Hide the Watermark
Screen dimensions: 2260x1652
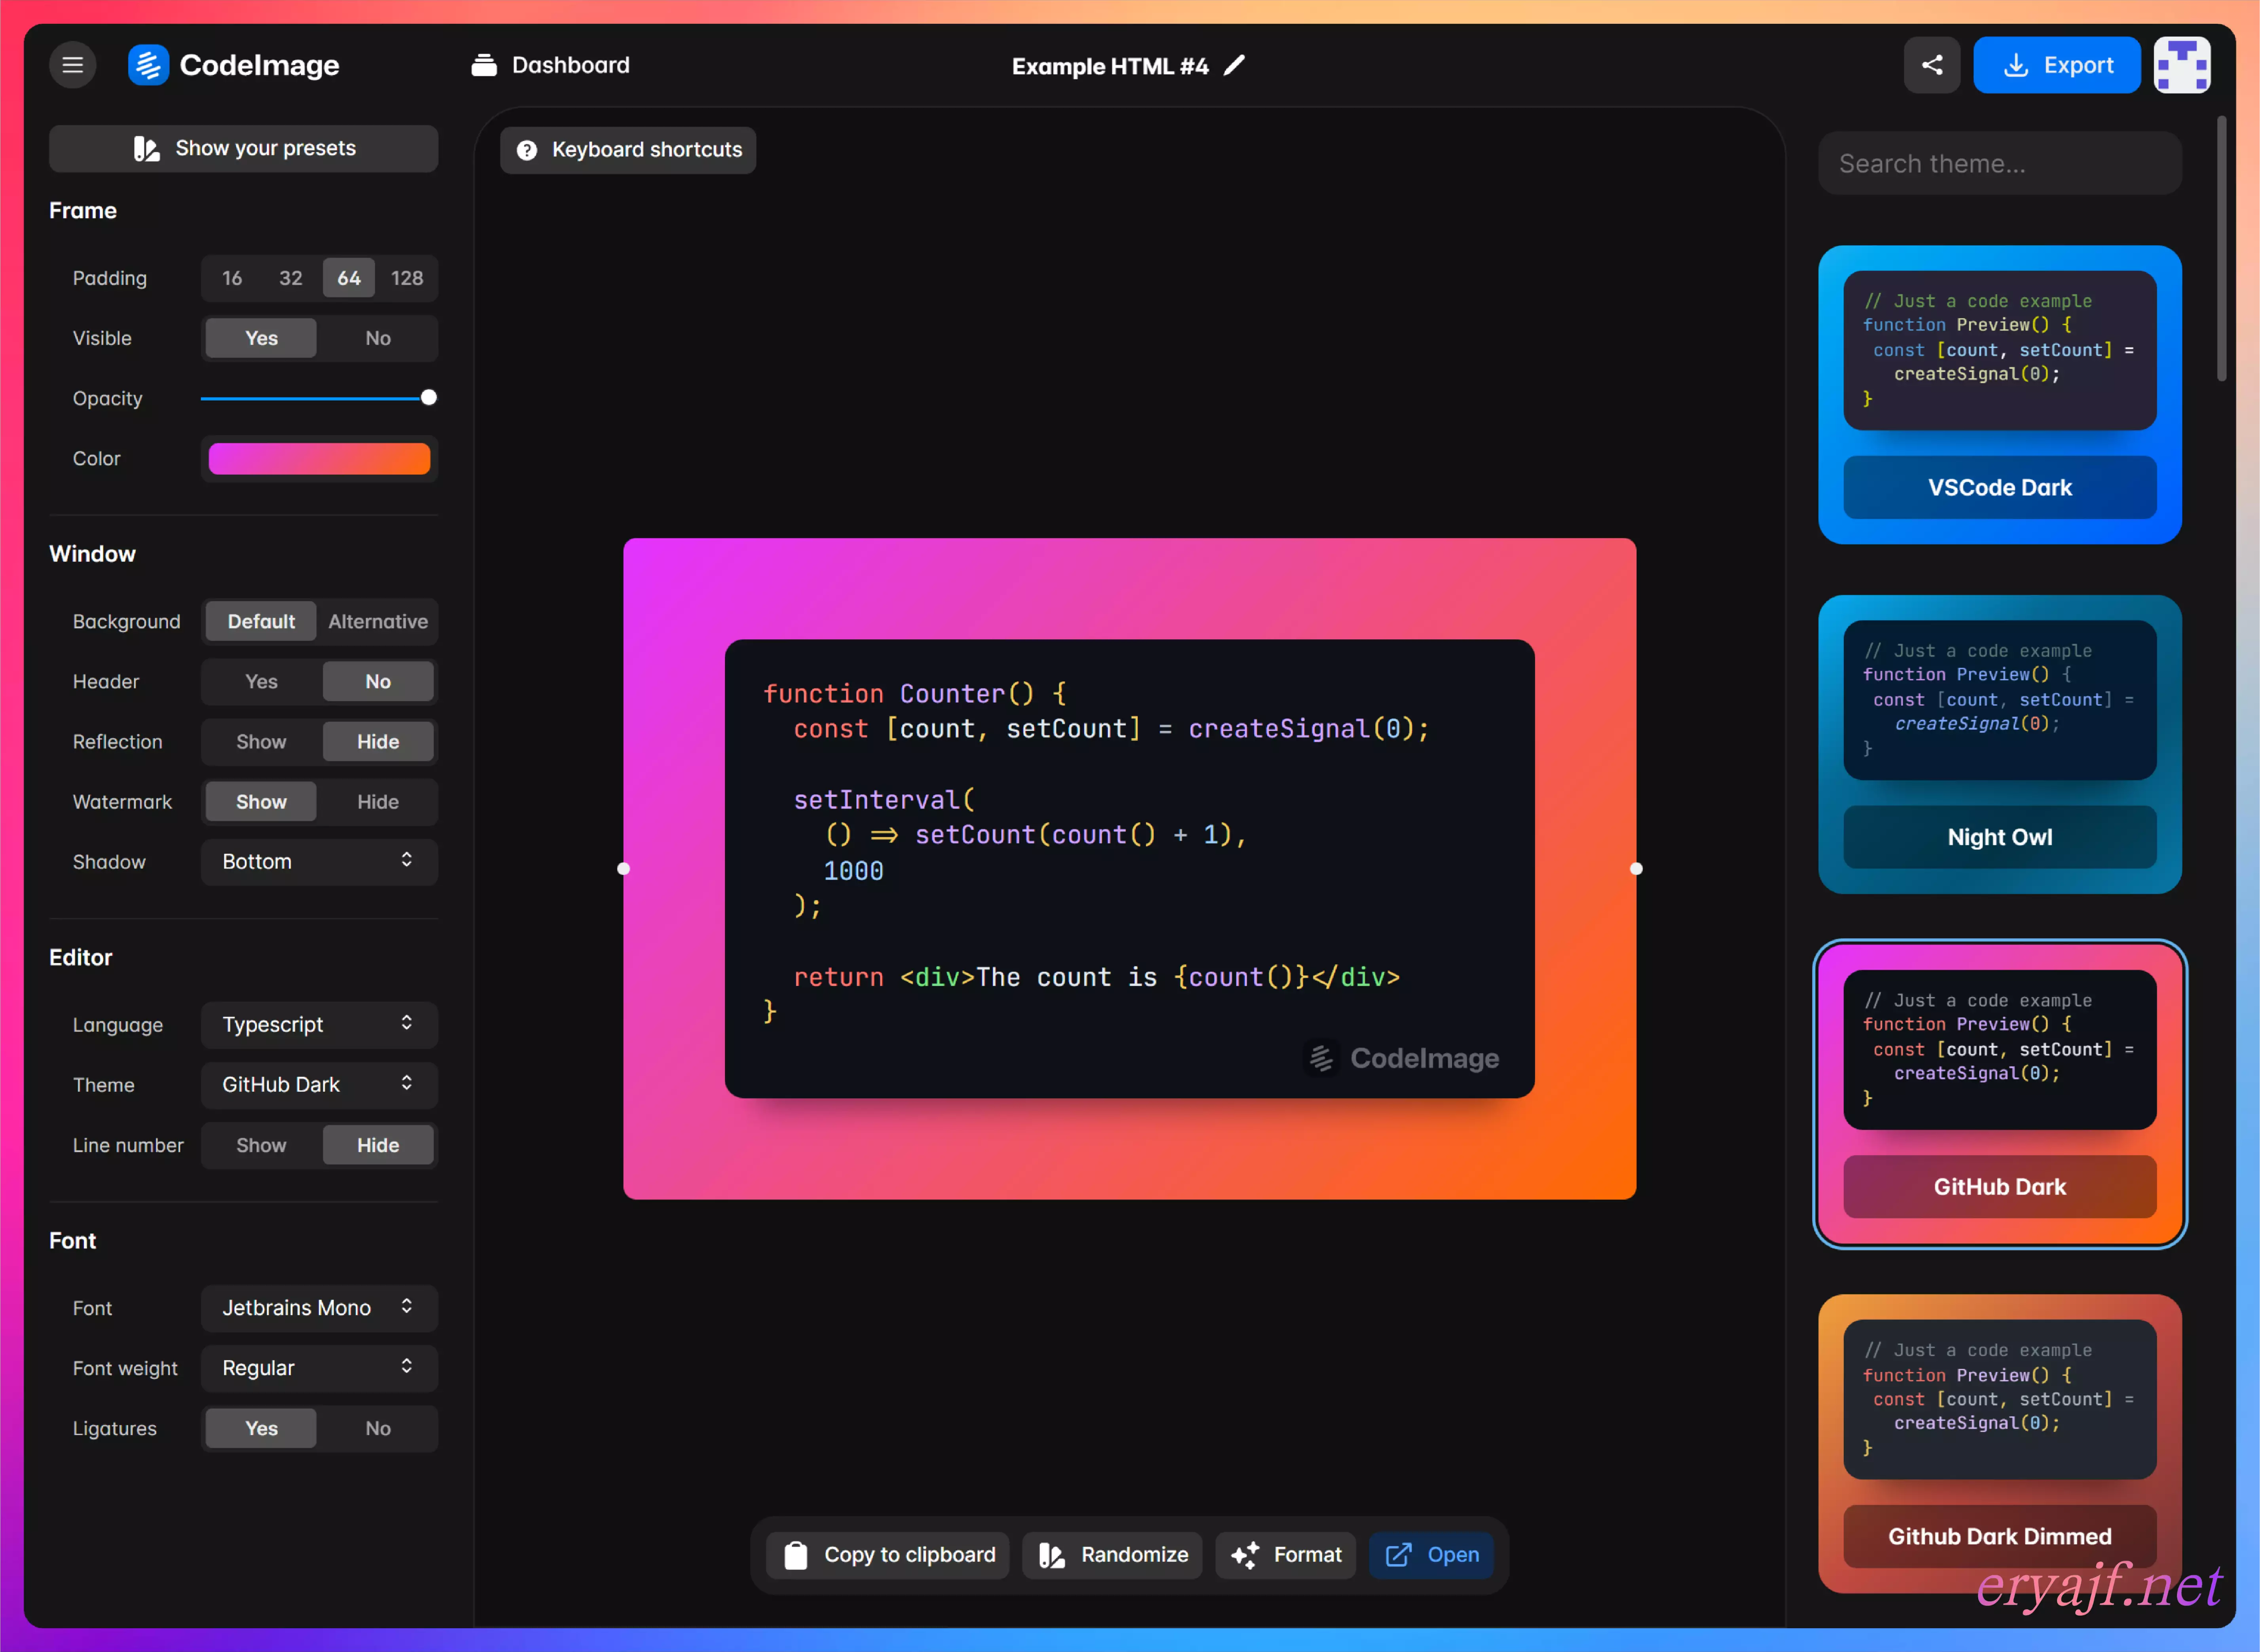coord(377,802)
